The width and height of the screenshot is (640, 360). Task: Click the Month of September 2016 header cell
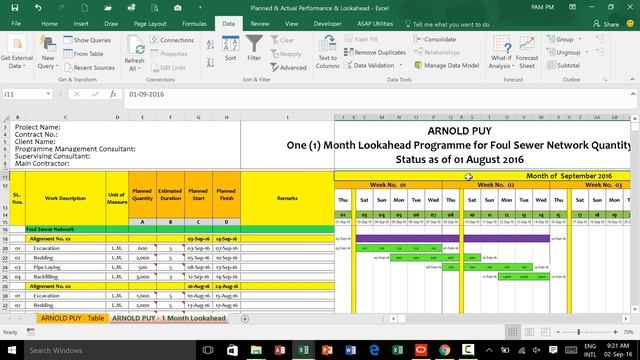482,176
